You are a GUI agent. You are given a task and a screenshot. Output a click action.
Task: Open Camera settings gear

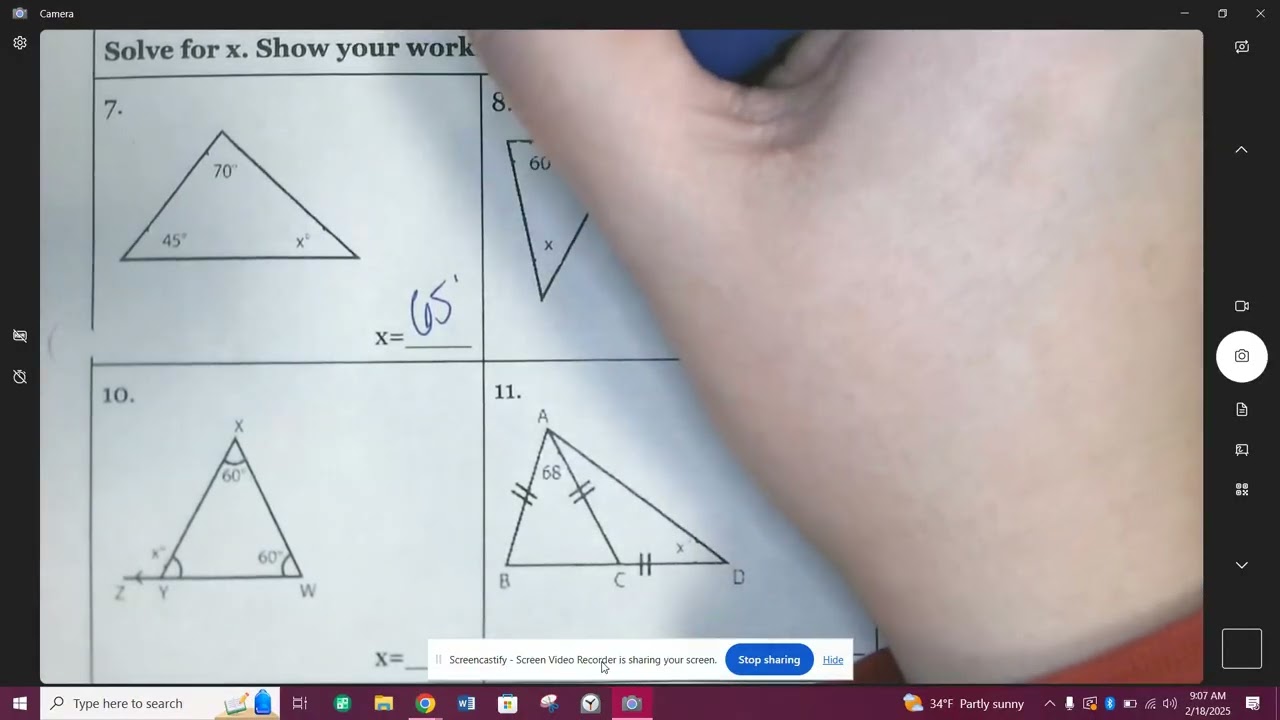[19, 43]
